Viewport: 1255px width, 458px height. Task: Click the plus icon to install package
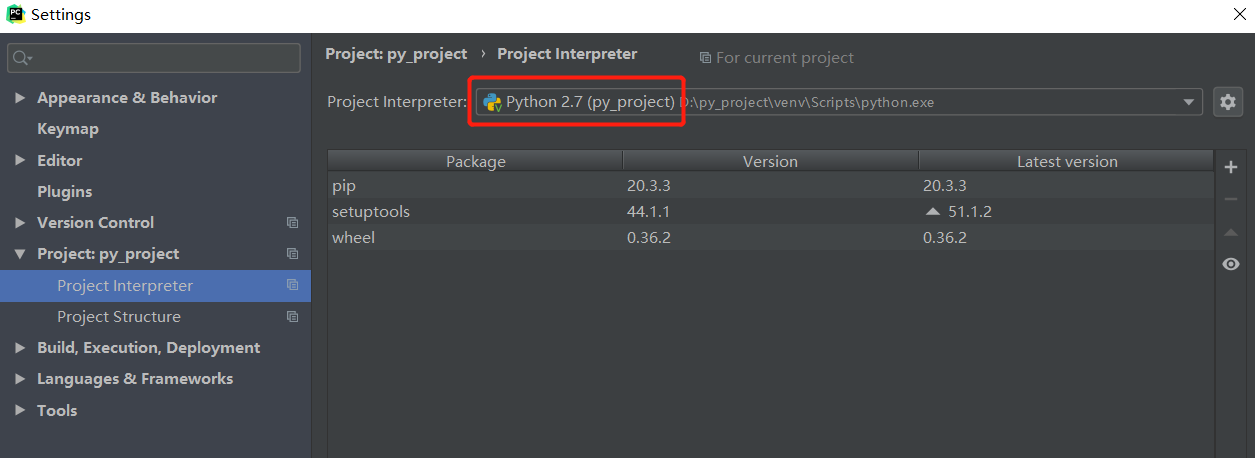coord(1231,167)
